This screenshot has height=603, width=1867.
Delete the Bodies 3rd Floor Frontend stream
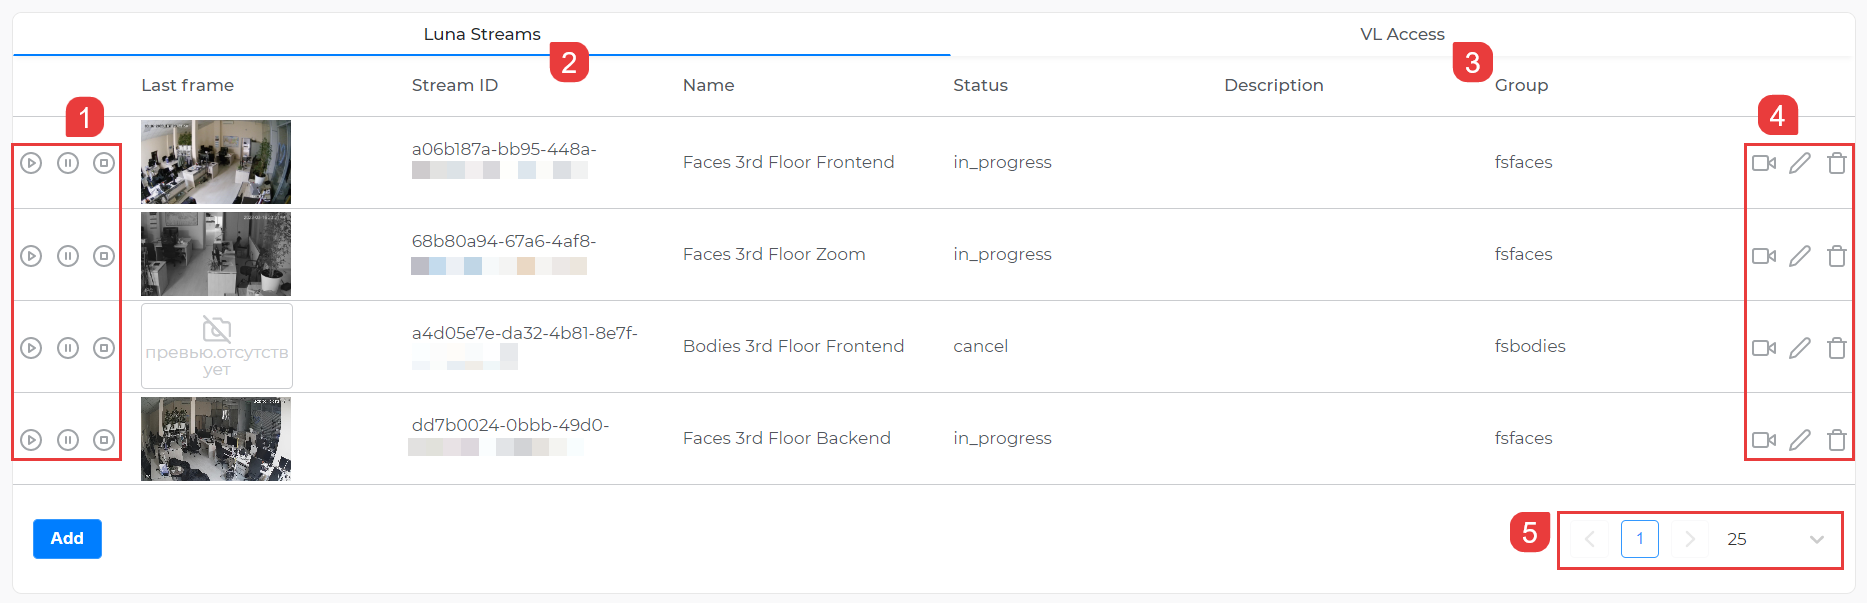(x=1837, y=348)
